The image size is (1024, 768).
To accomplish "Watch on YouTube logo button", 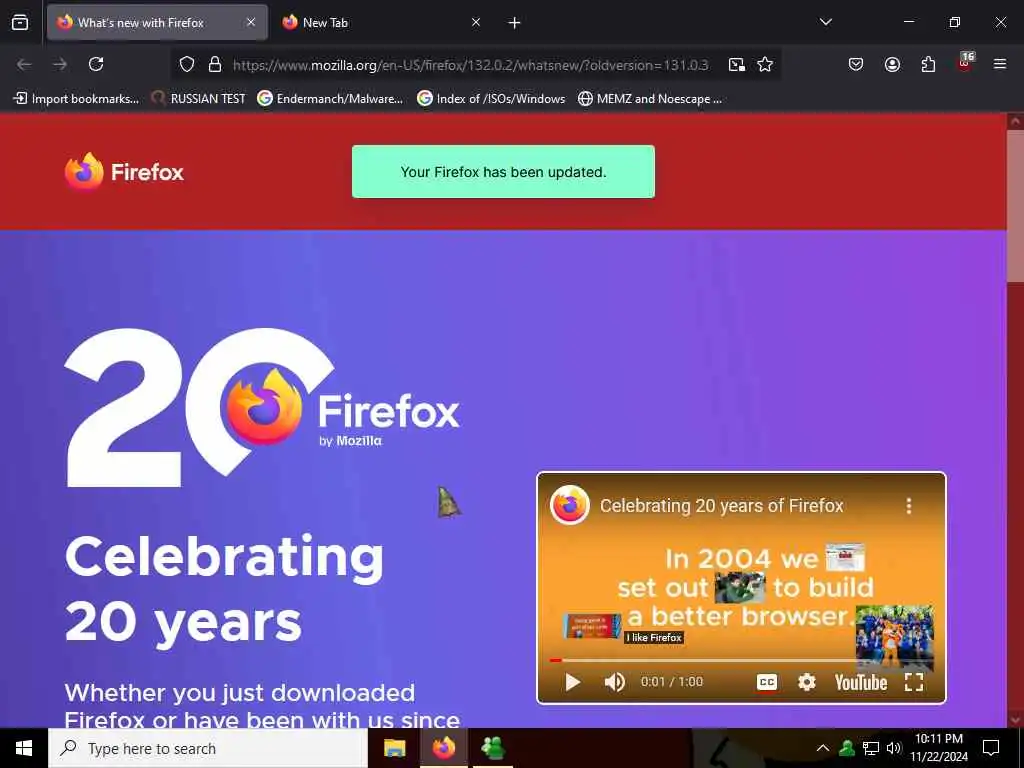I will tap(861, 682).
